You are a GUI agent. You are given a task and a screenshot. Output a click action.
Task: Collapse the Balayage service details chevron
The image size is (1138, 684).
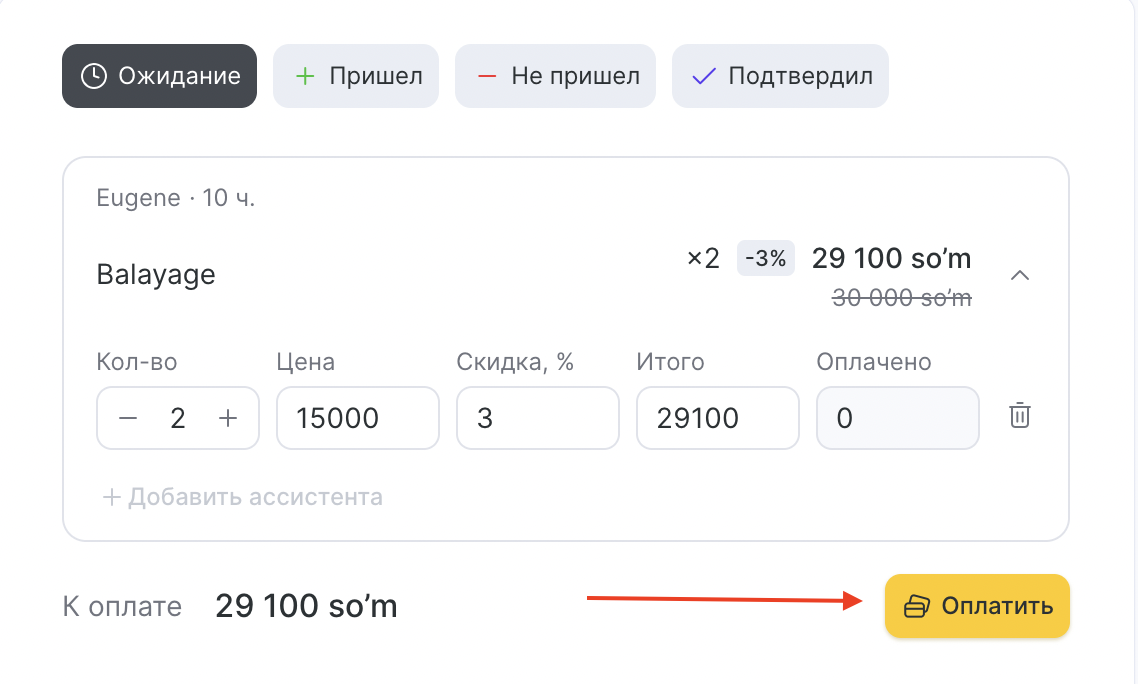(1020, 275)
